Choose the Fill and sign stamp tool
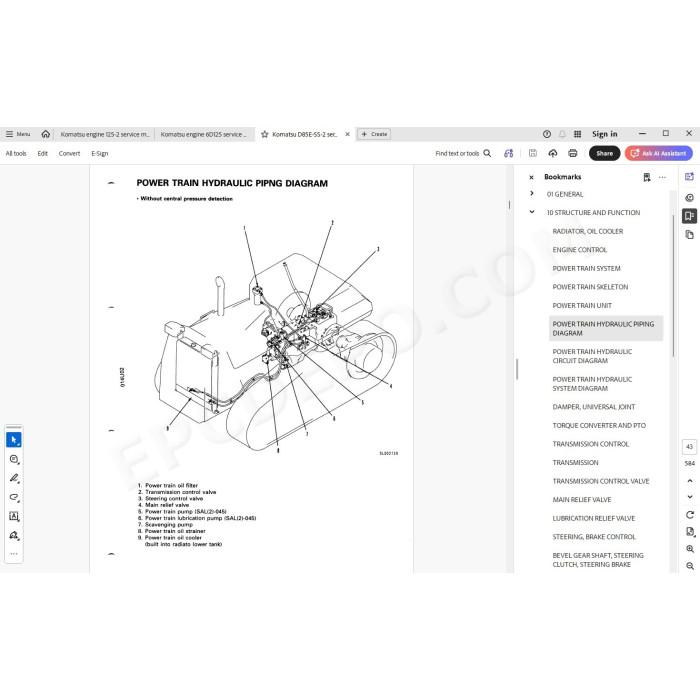Viewport: 700px width, 700px height. 14,535
